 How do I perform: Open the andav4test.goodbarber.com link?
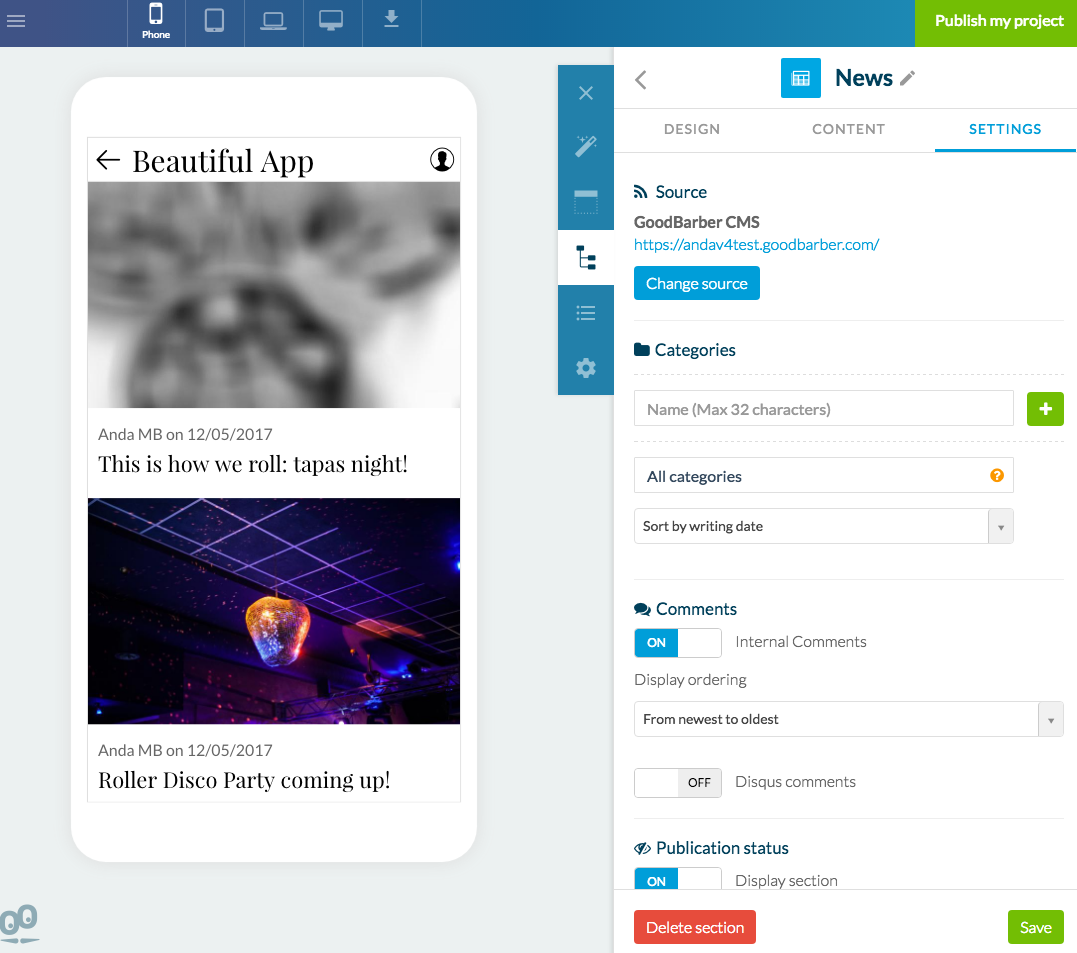(x=756, y=244)
